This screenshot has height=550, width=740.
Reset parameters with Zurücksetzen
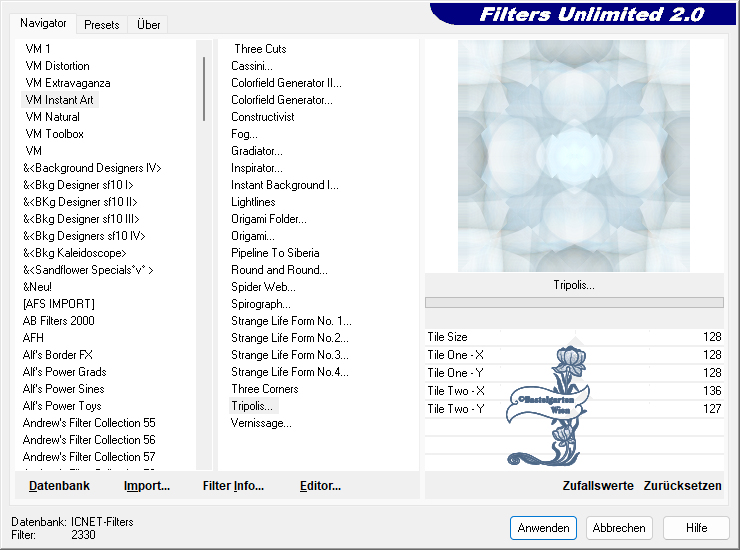coord(682,486)
